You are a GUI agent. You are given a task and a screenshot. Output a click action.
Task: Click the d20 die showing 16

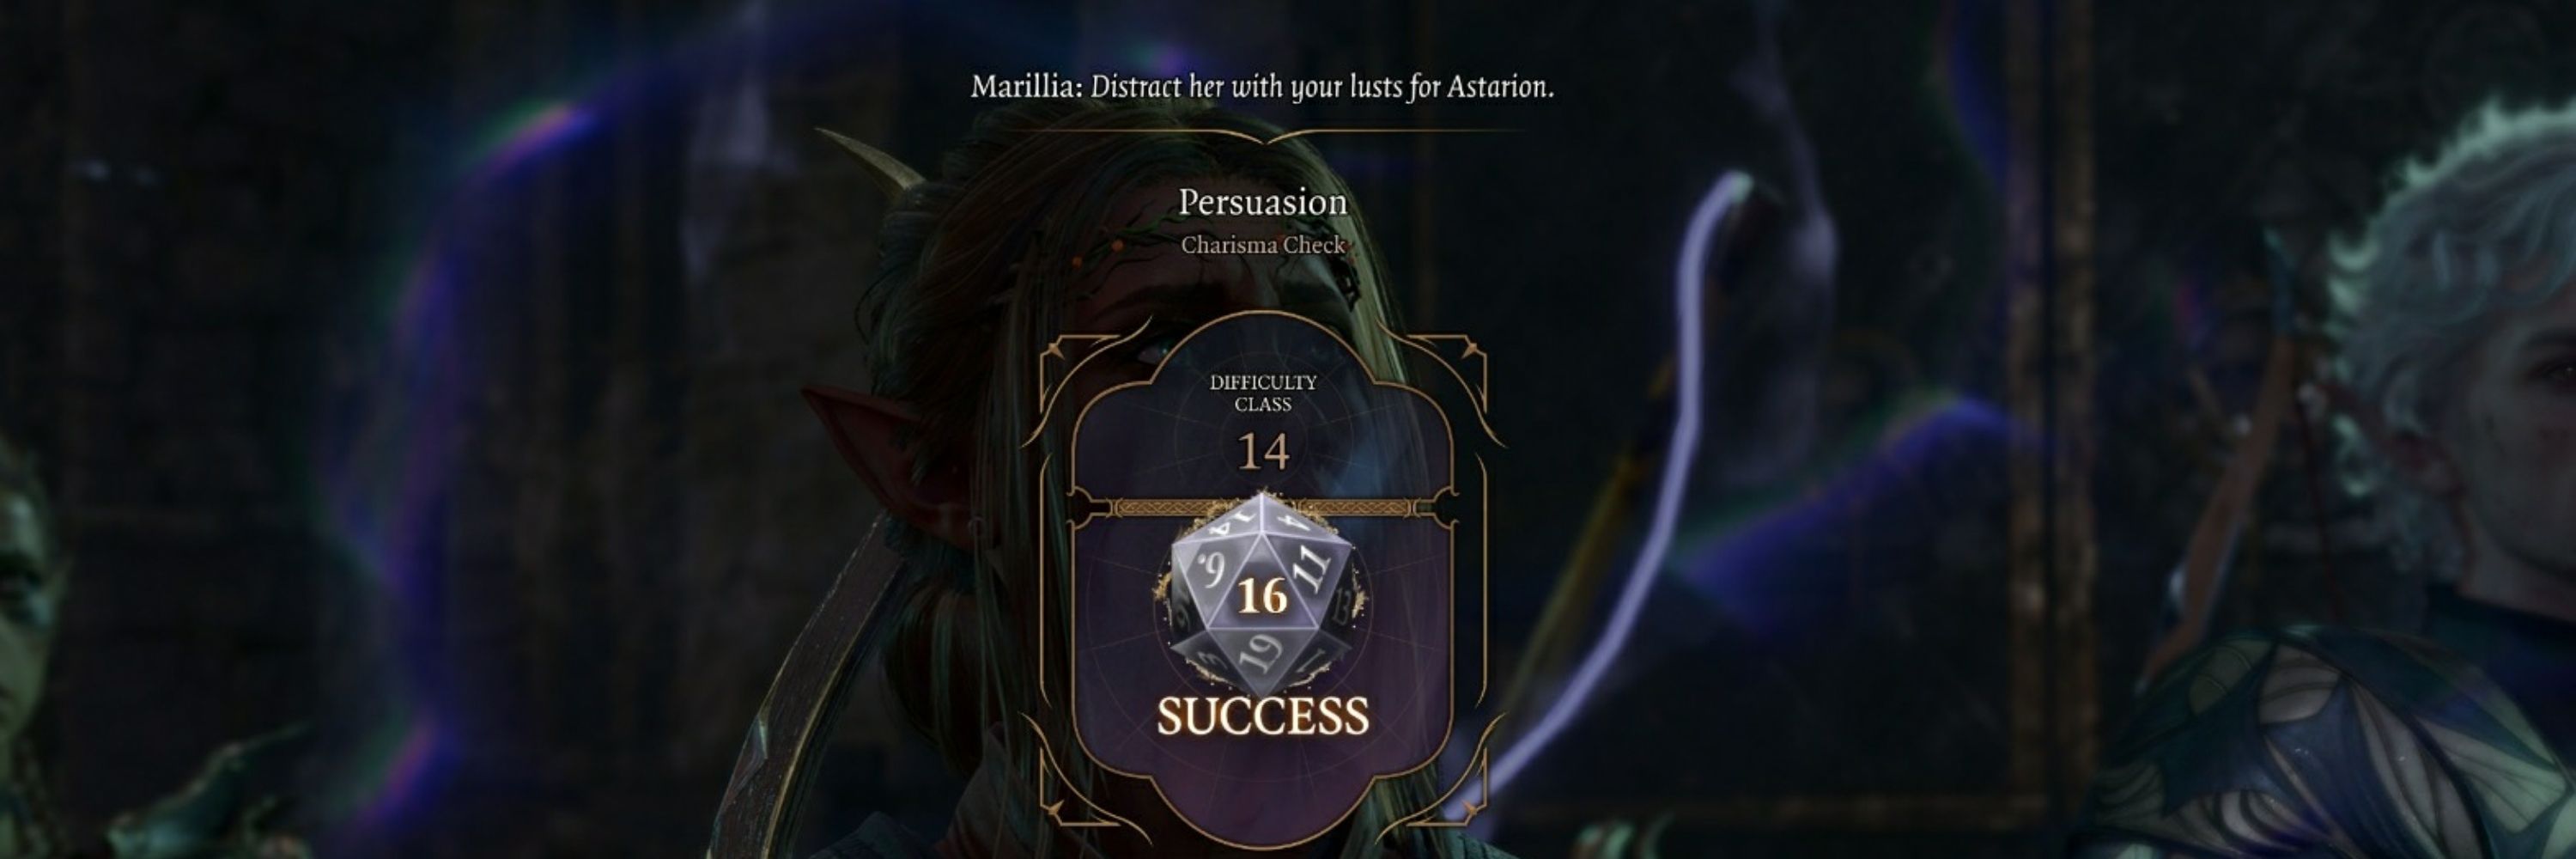pyautogui.click(x=1262, y=592)
